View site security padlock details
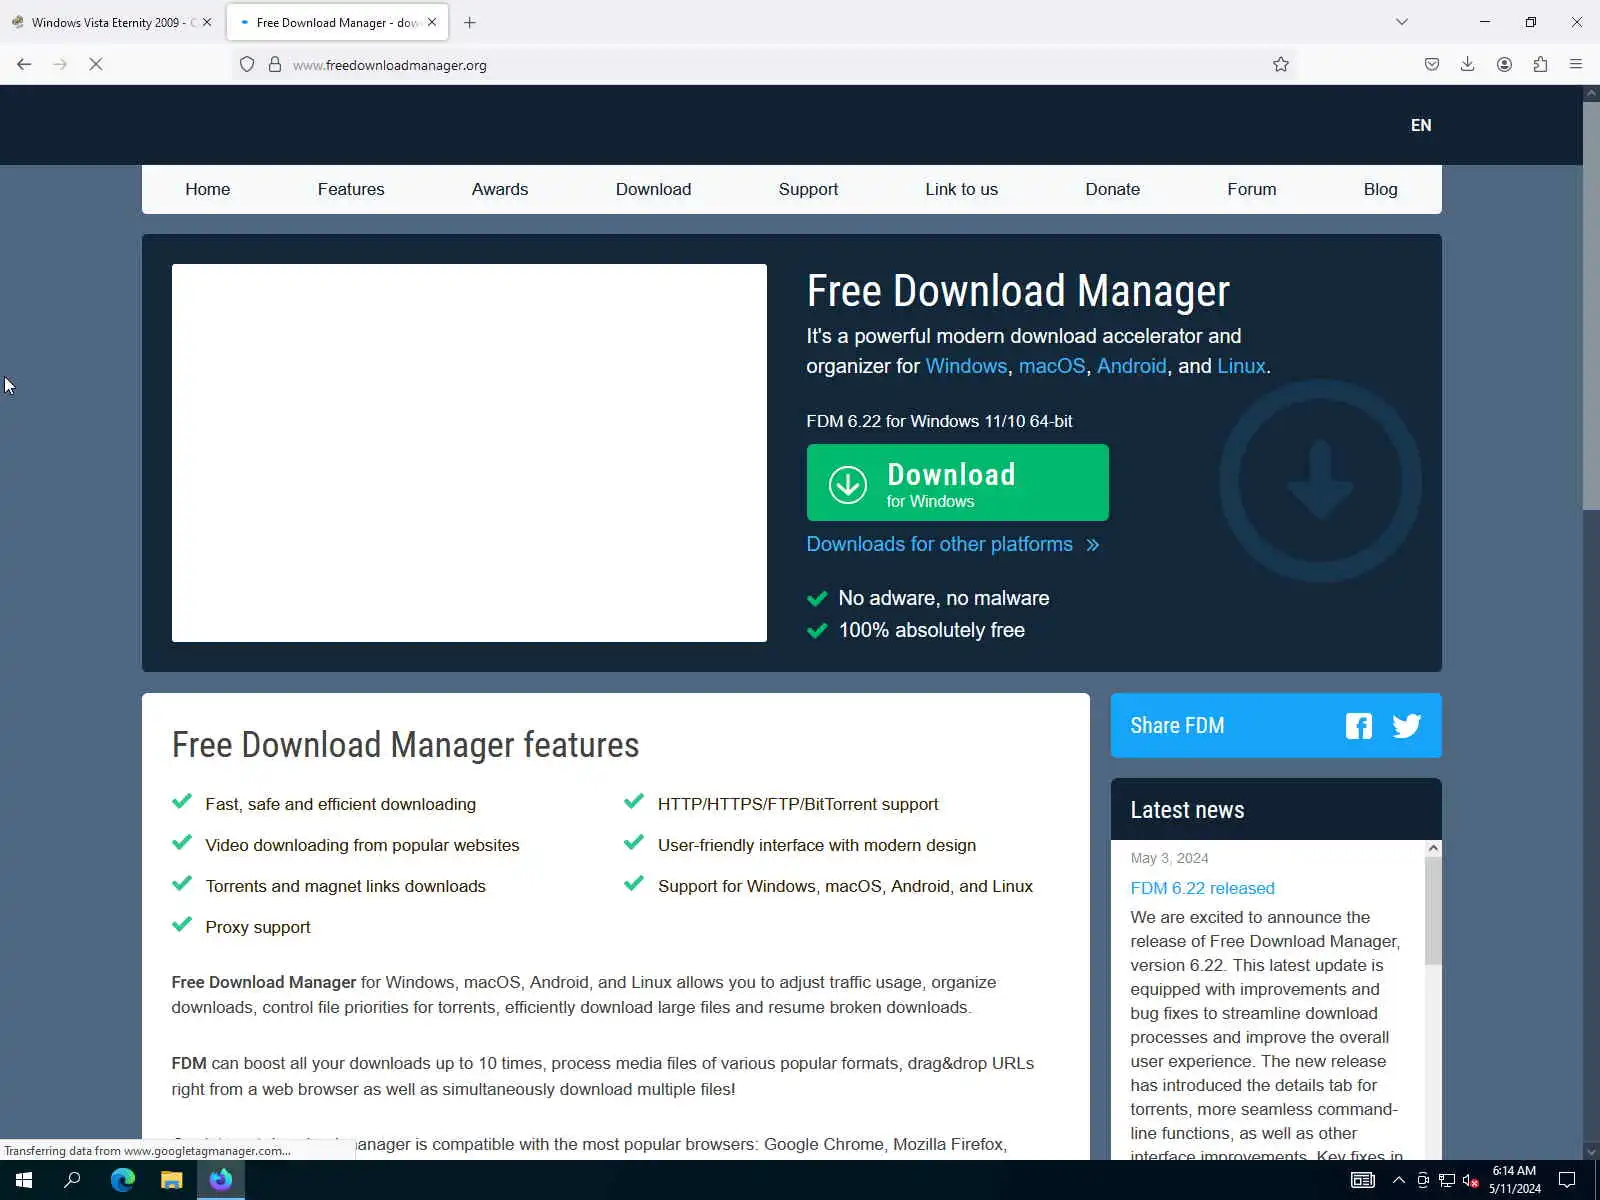The height and width of the screenshot is (1200, 1600). [275, 65]
